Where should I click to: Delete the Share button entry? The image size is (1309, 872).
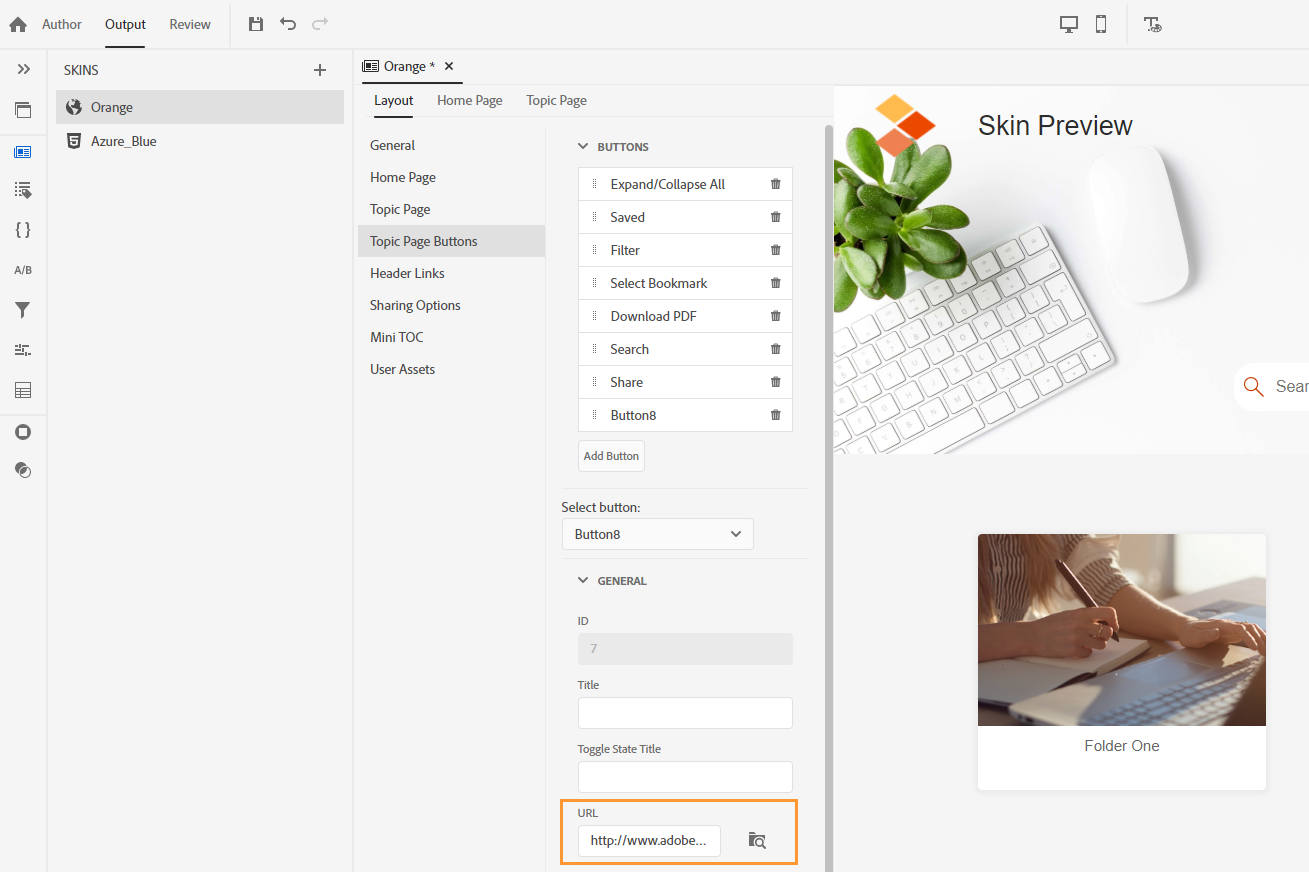tap(775, 382)
